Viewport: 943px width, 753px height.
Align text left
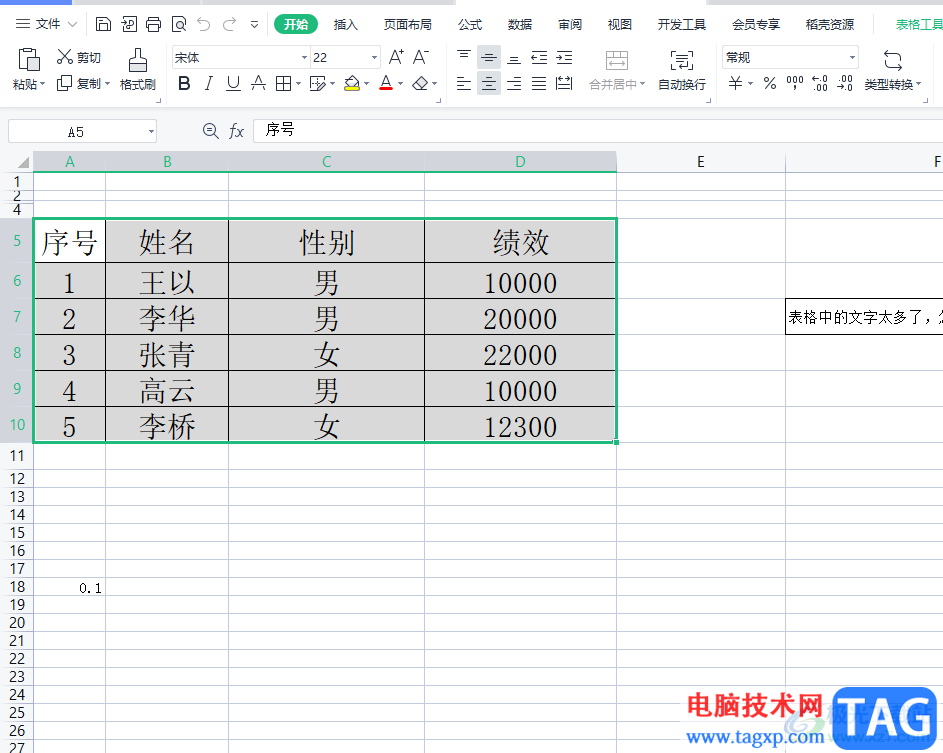tap(464, 83)
